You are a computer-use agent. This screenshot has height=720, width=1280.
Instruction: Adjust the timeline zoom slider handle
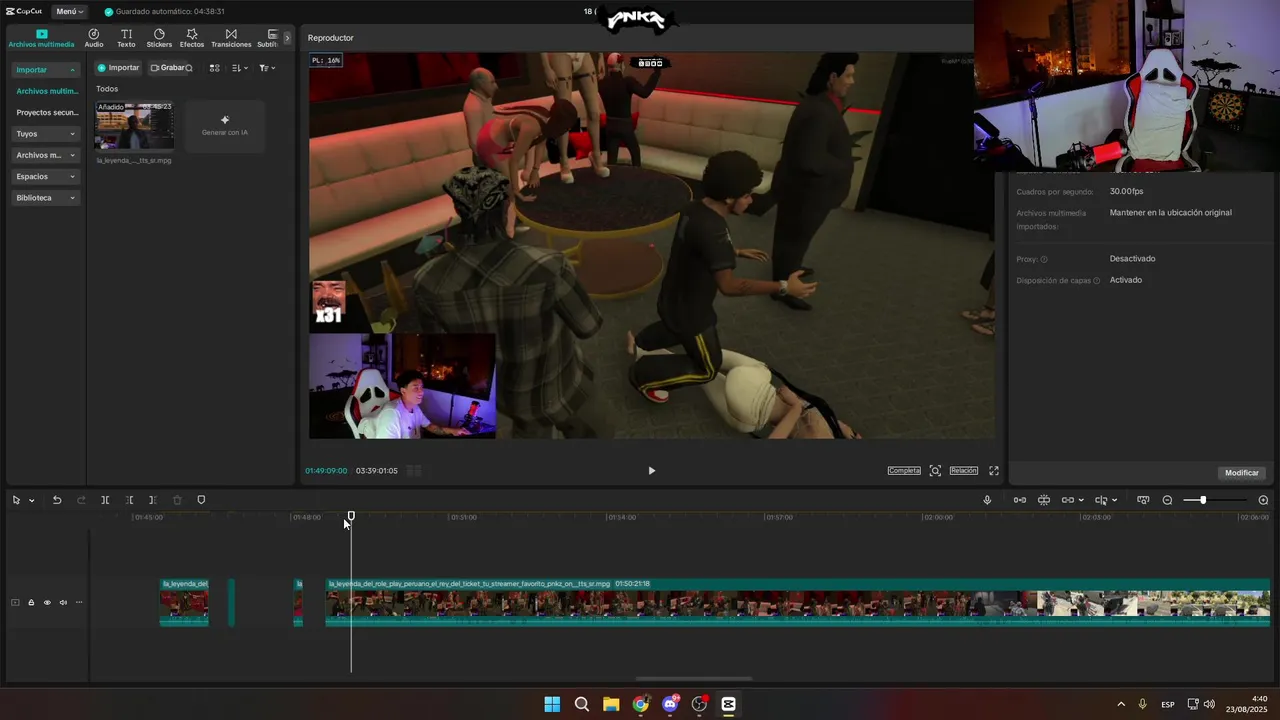(x=1203, y=500)
